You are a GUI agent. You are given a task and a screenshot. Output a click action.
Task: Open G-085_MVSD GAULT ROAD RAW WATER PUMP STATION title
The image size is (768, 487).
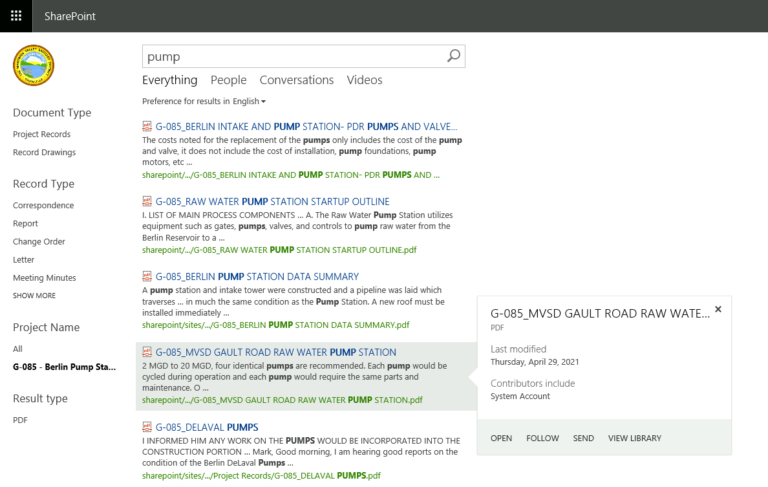point(276,352)
